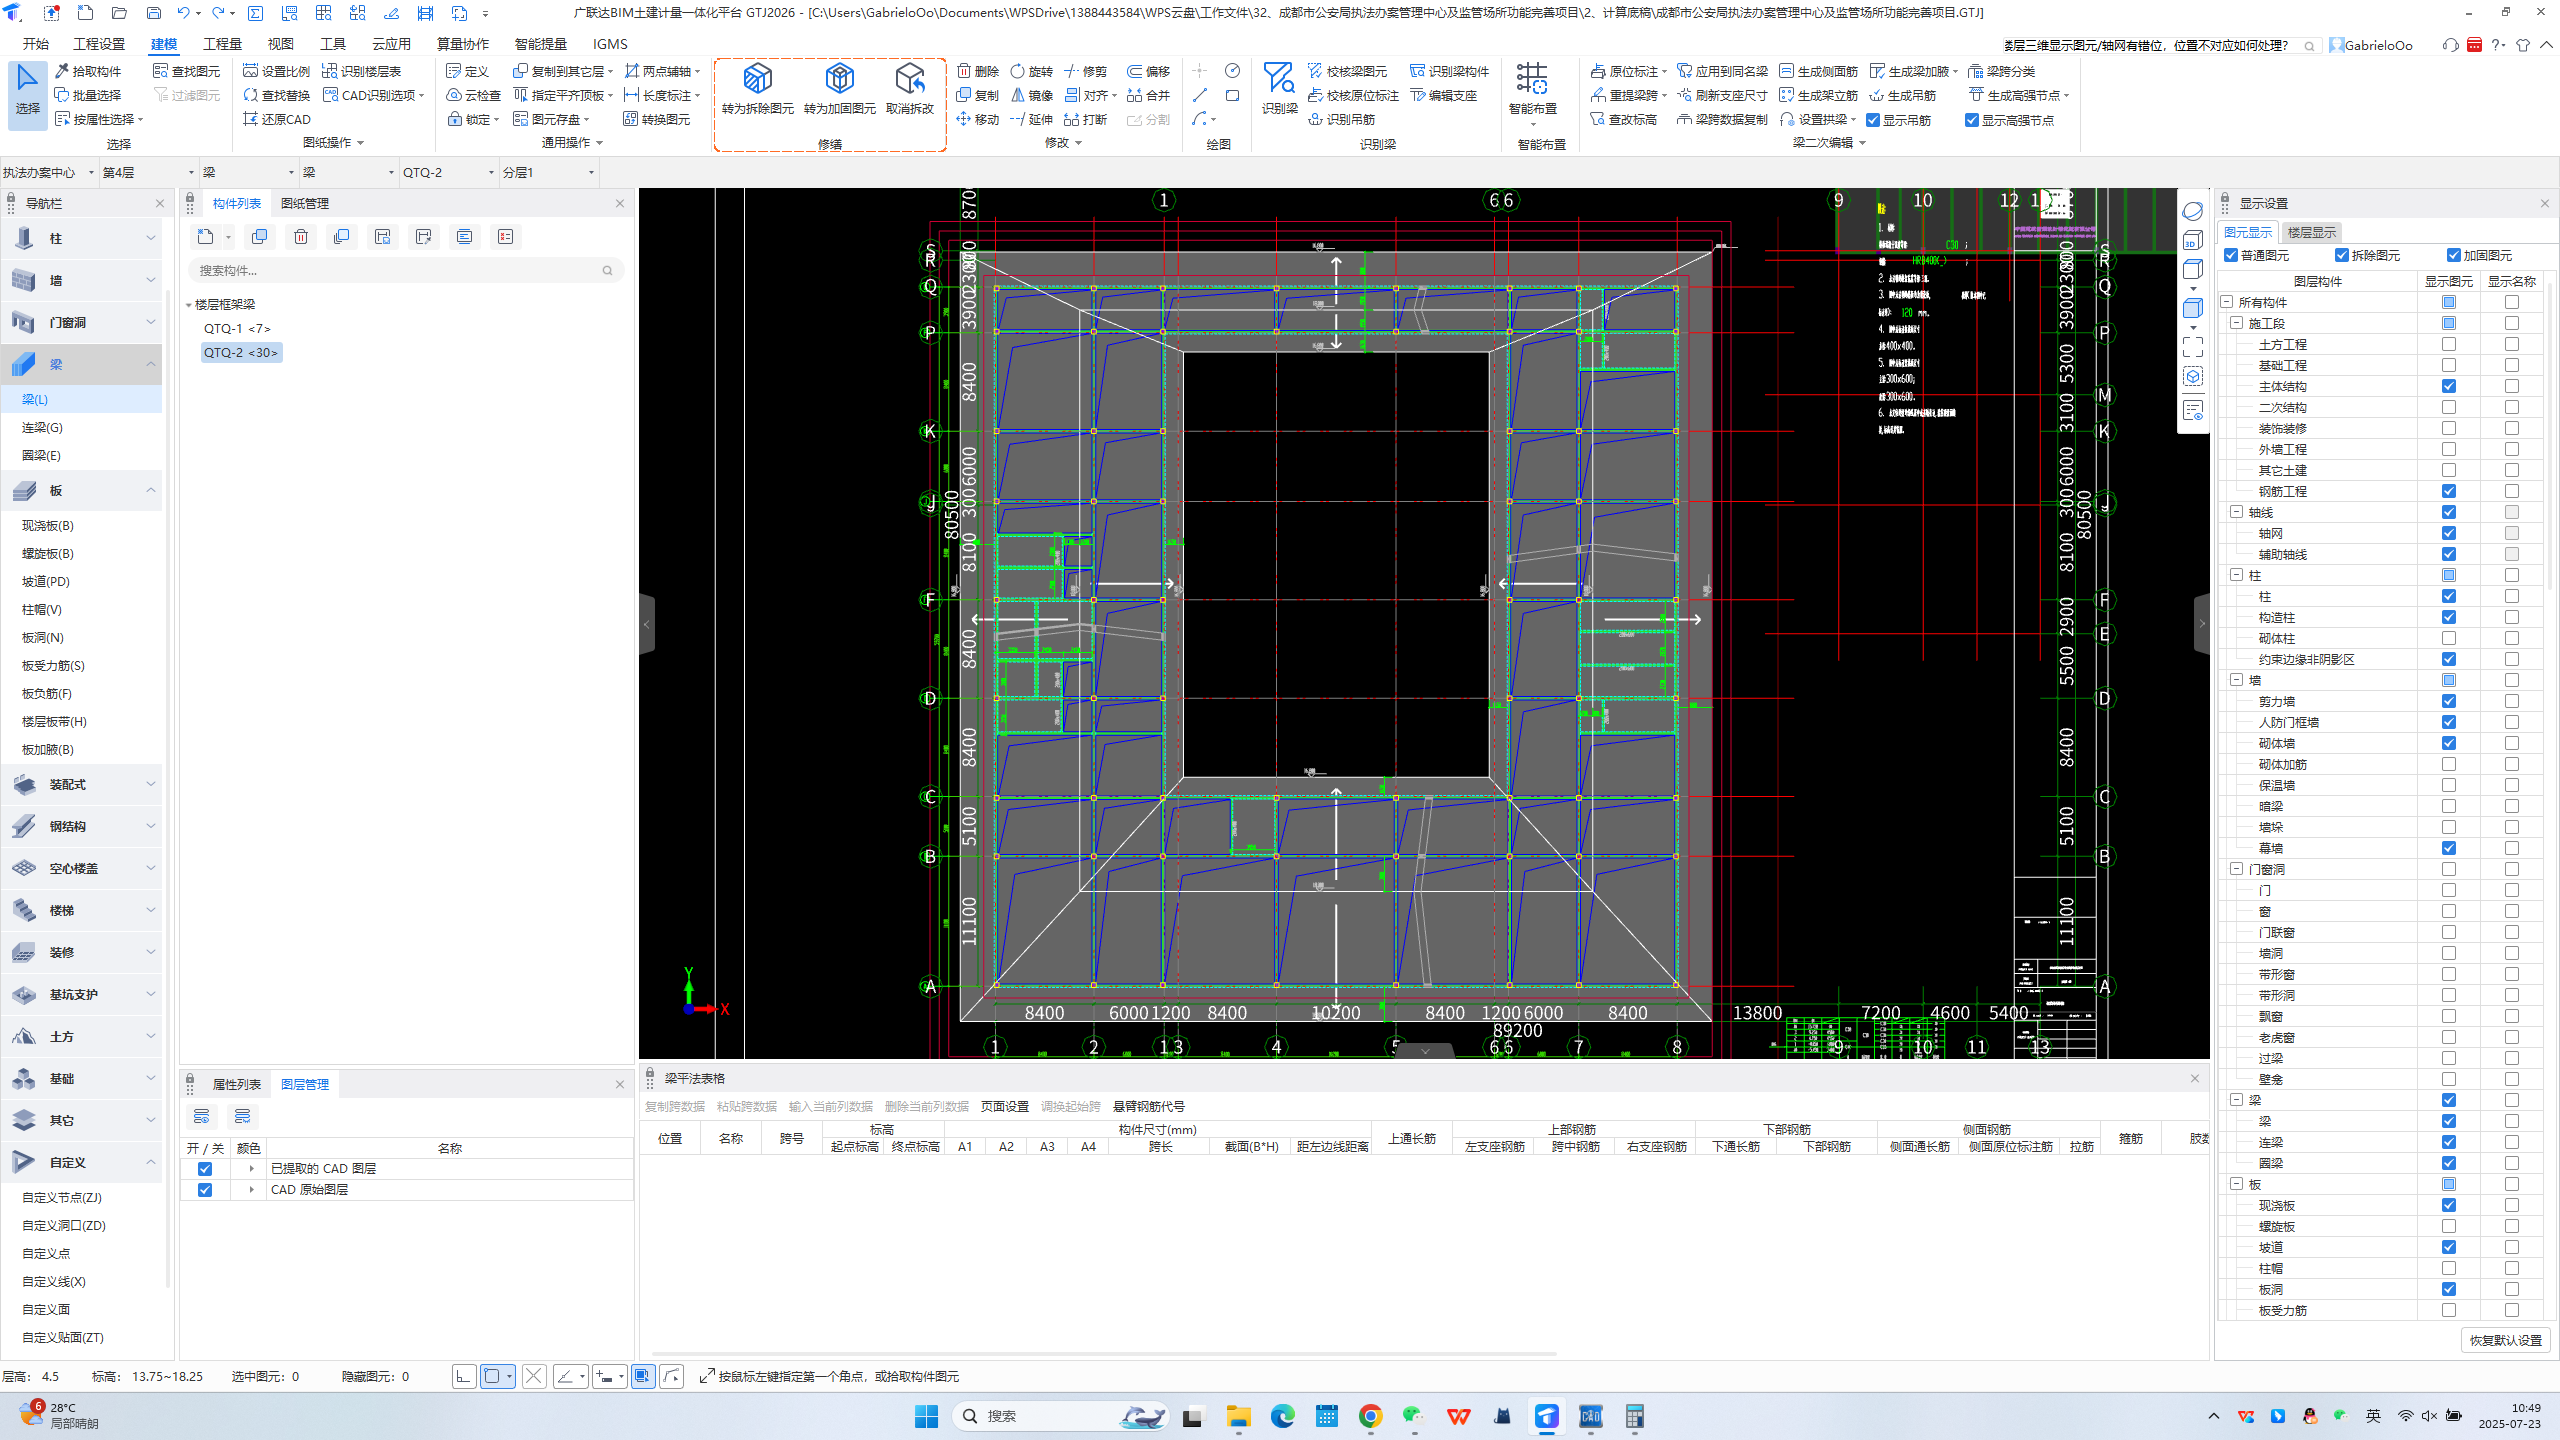
Task: Click the 镜像 tool
Action: [x=1032, y=95]
